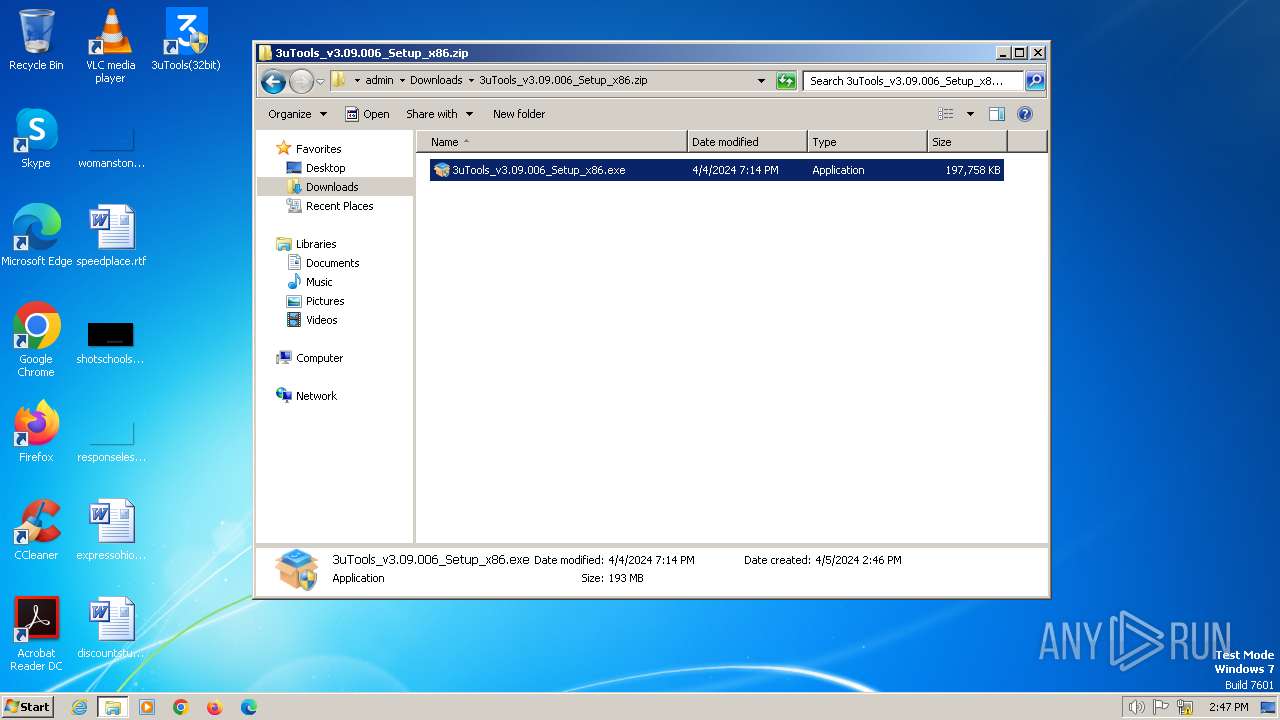Expand address bar history dropdown
The image size is (1280, 720).
pos(762,81)
